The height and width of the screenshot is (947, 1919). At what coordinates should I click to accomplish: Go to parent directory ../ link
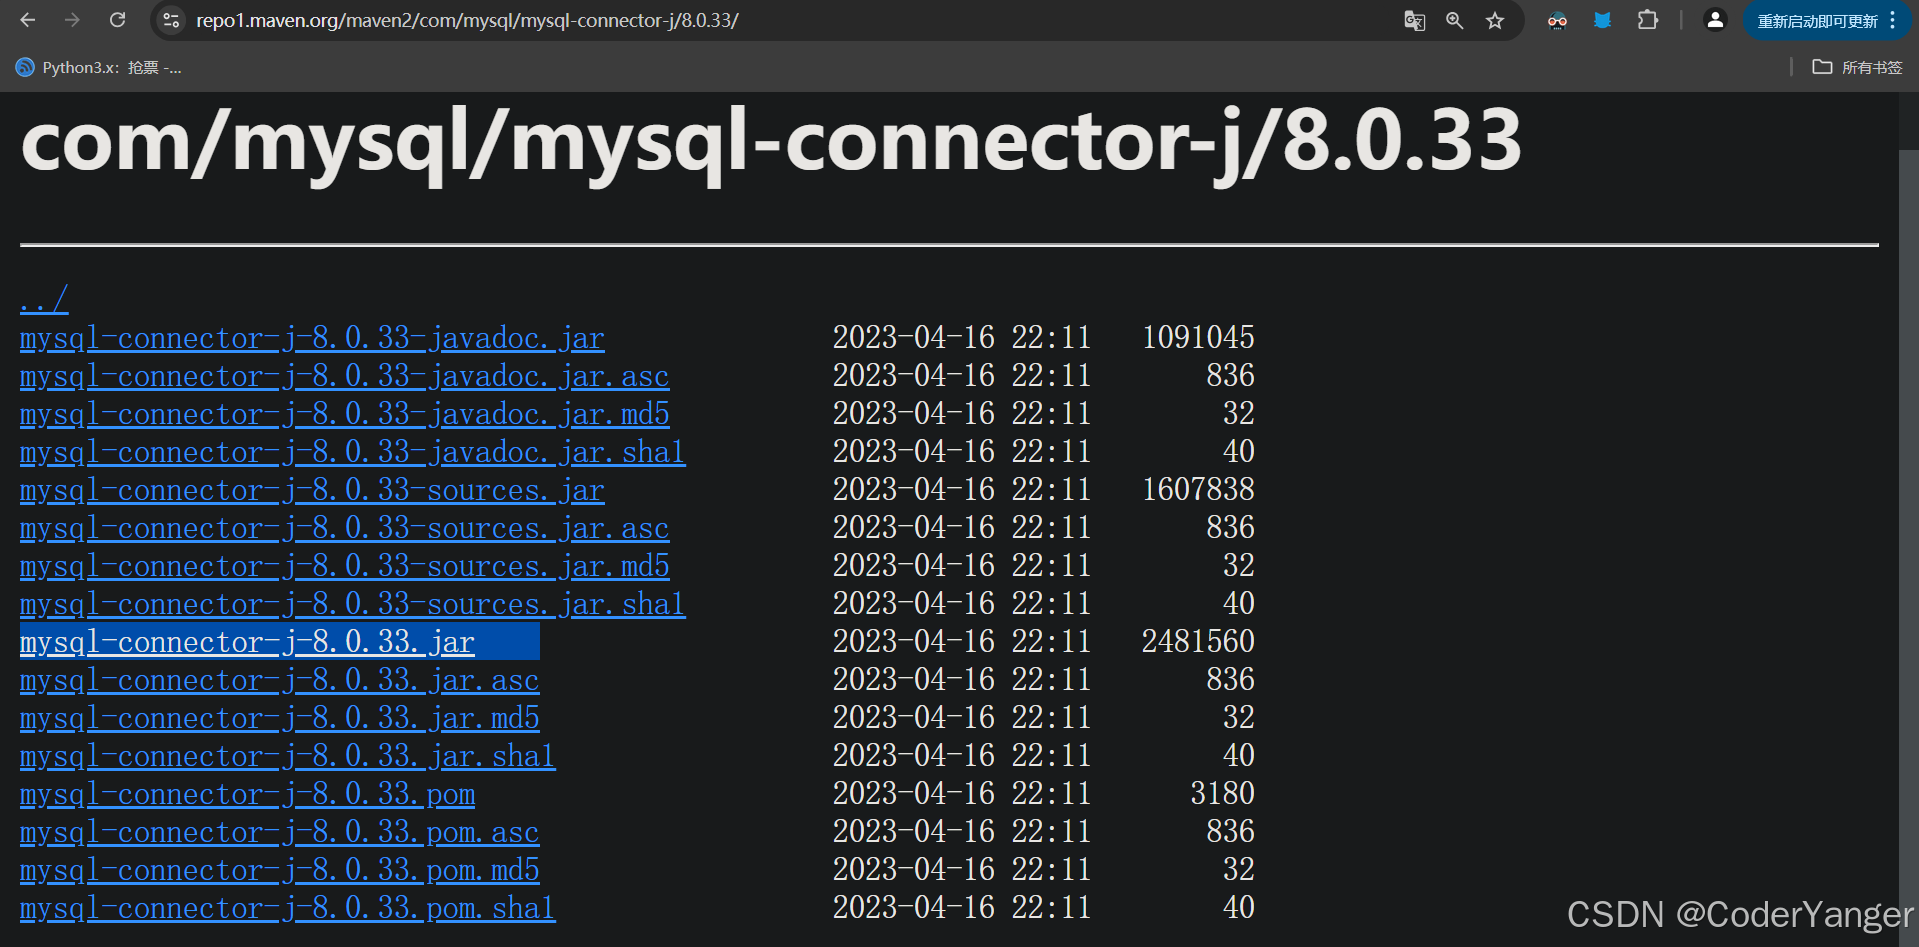coord(44,299)
